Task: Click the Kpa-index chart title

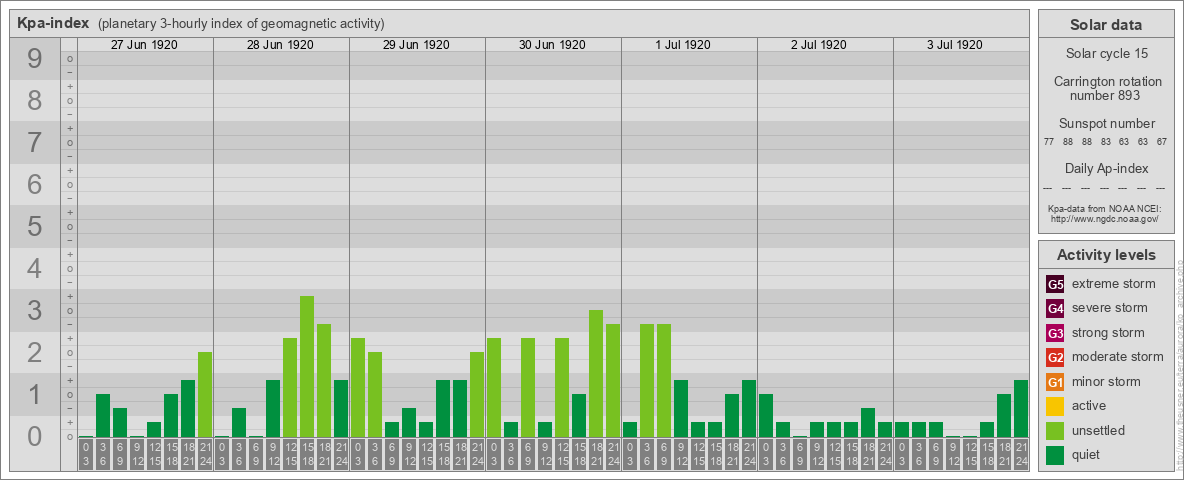Action: tap(54, 23)
